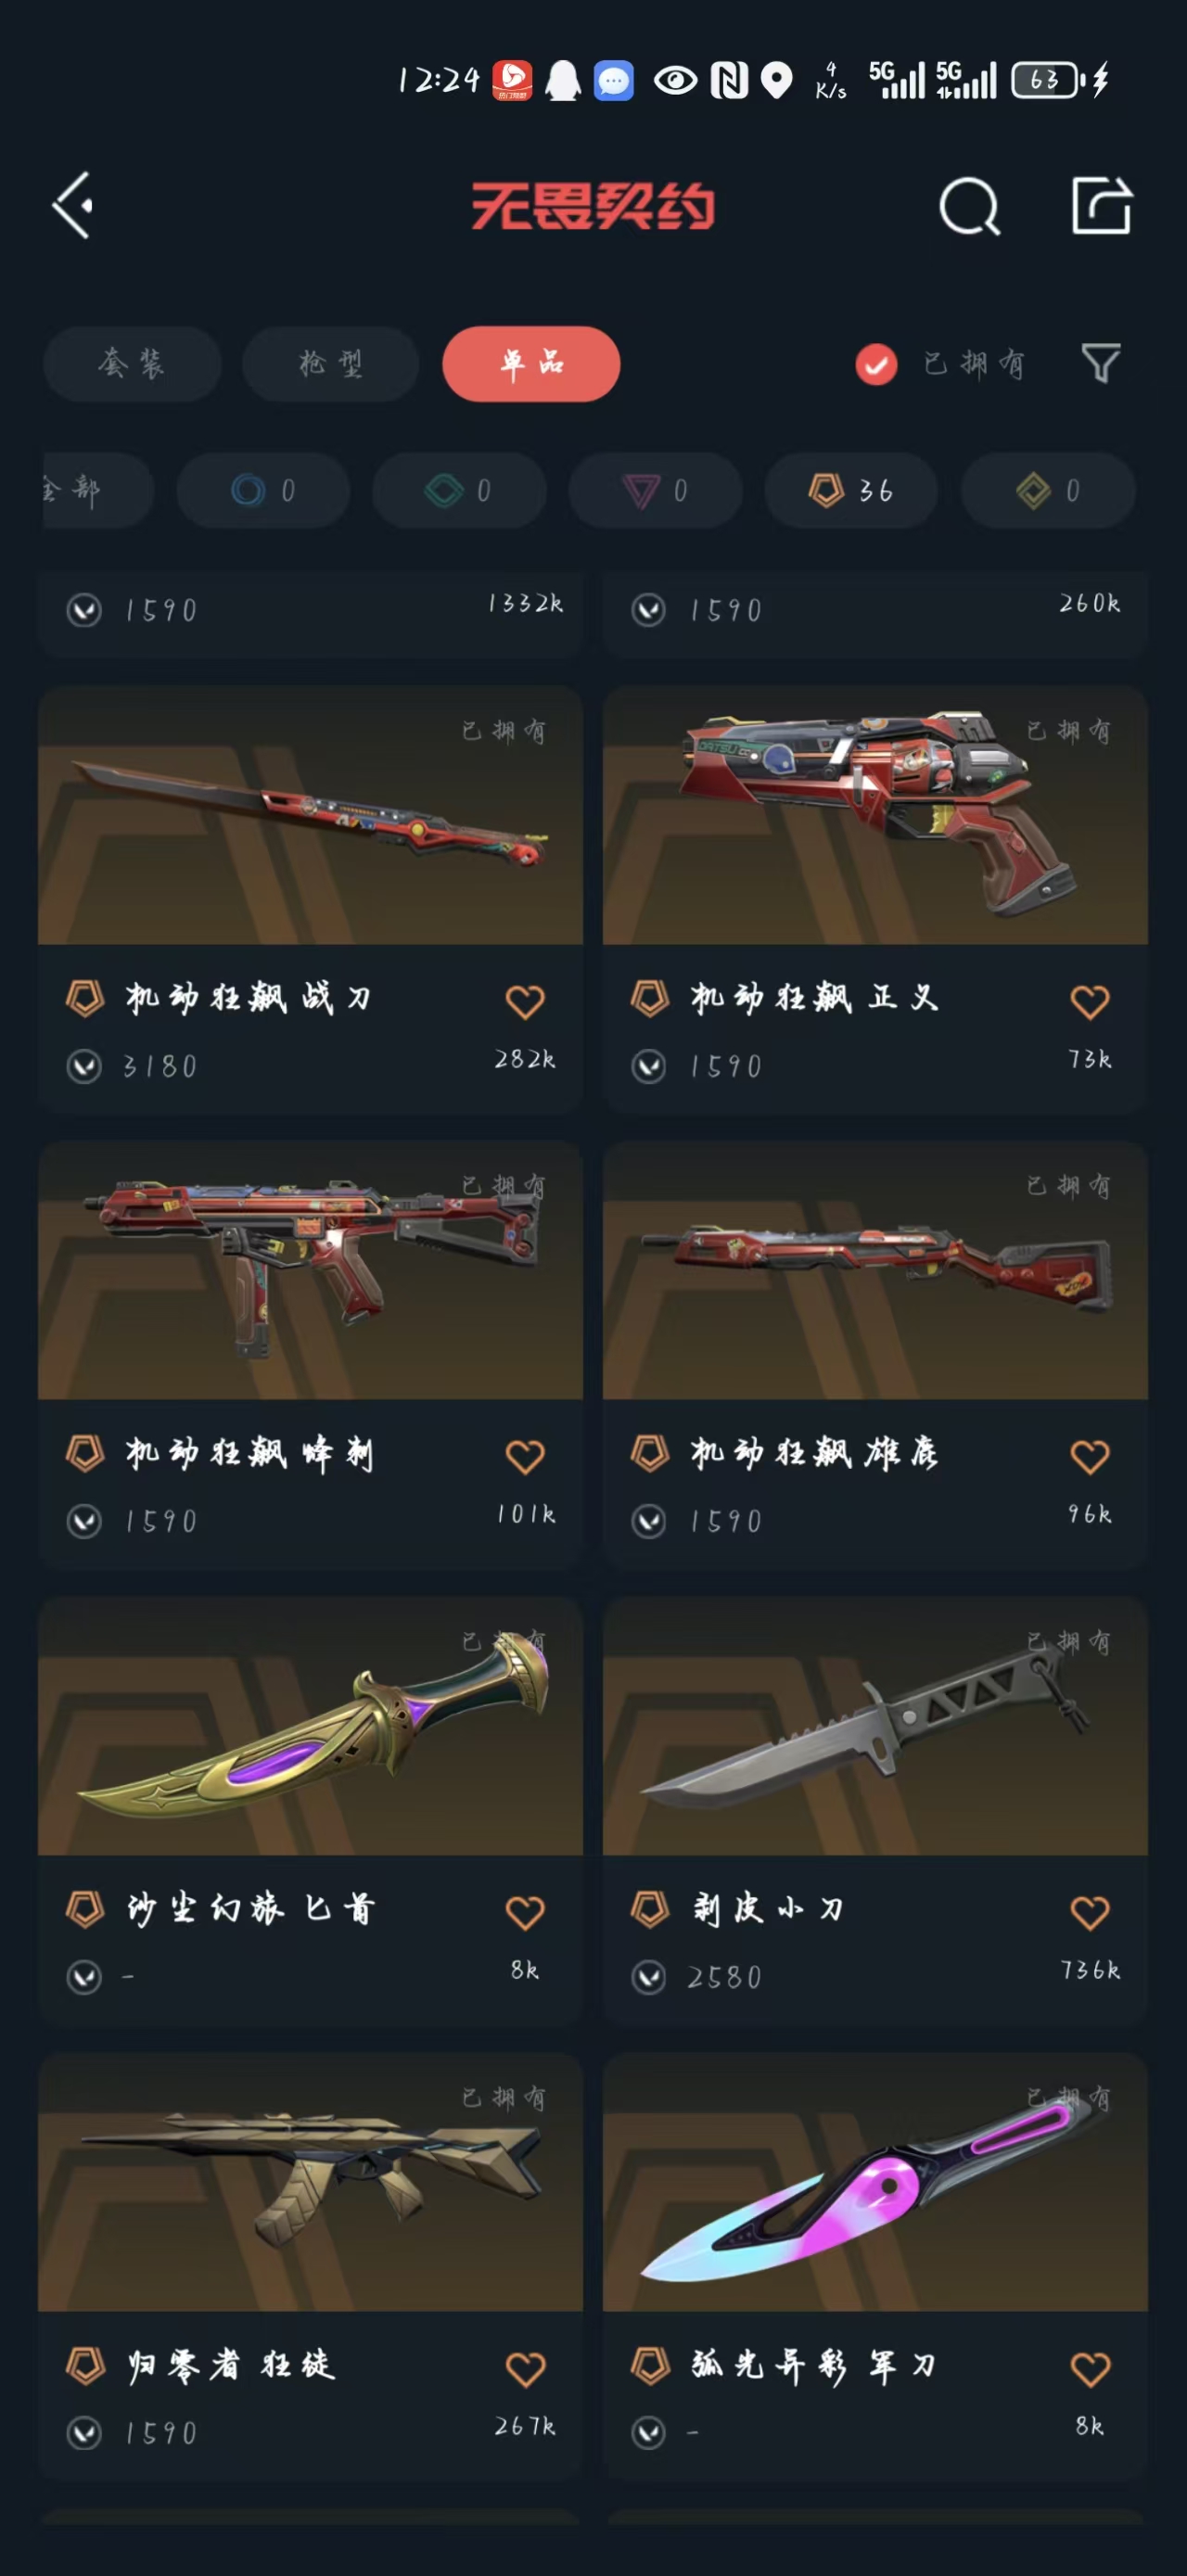Select the orange tier filter showing 36
The width and height of the screenshot is (1187, 2576).
(851, 490)
